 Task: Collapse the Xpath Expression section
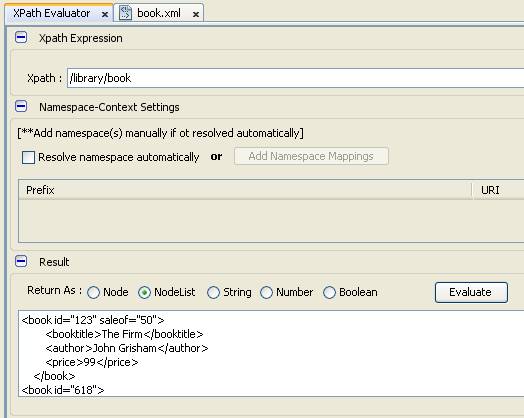coord(21,37)
